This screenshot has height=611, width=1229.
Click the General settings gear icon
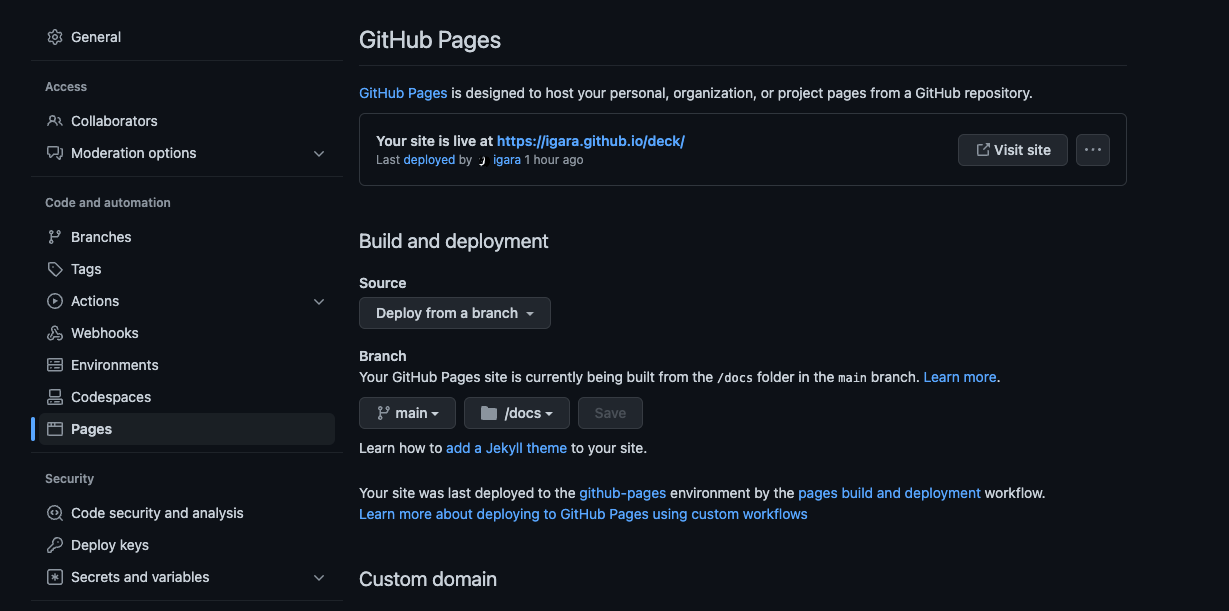click(x=55, y=36)
